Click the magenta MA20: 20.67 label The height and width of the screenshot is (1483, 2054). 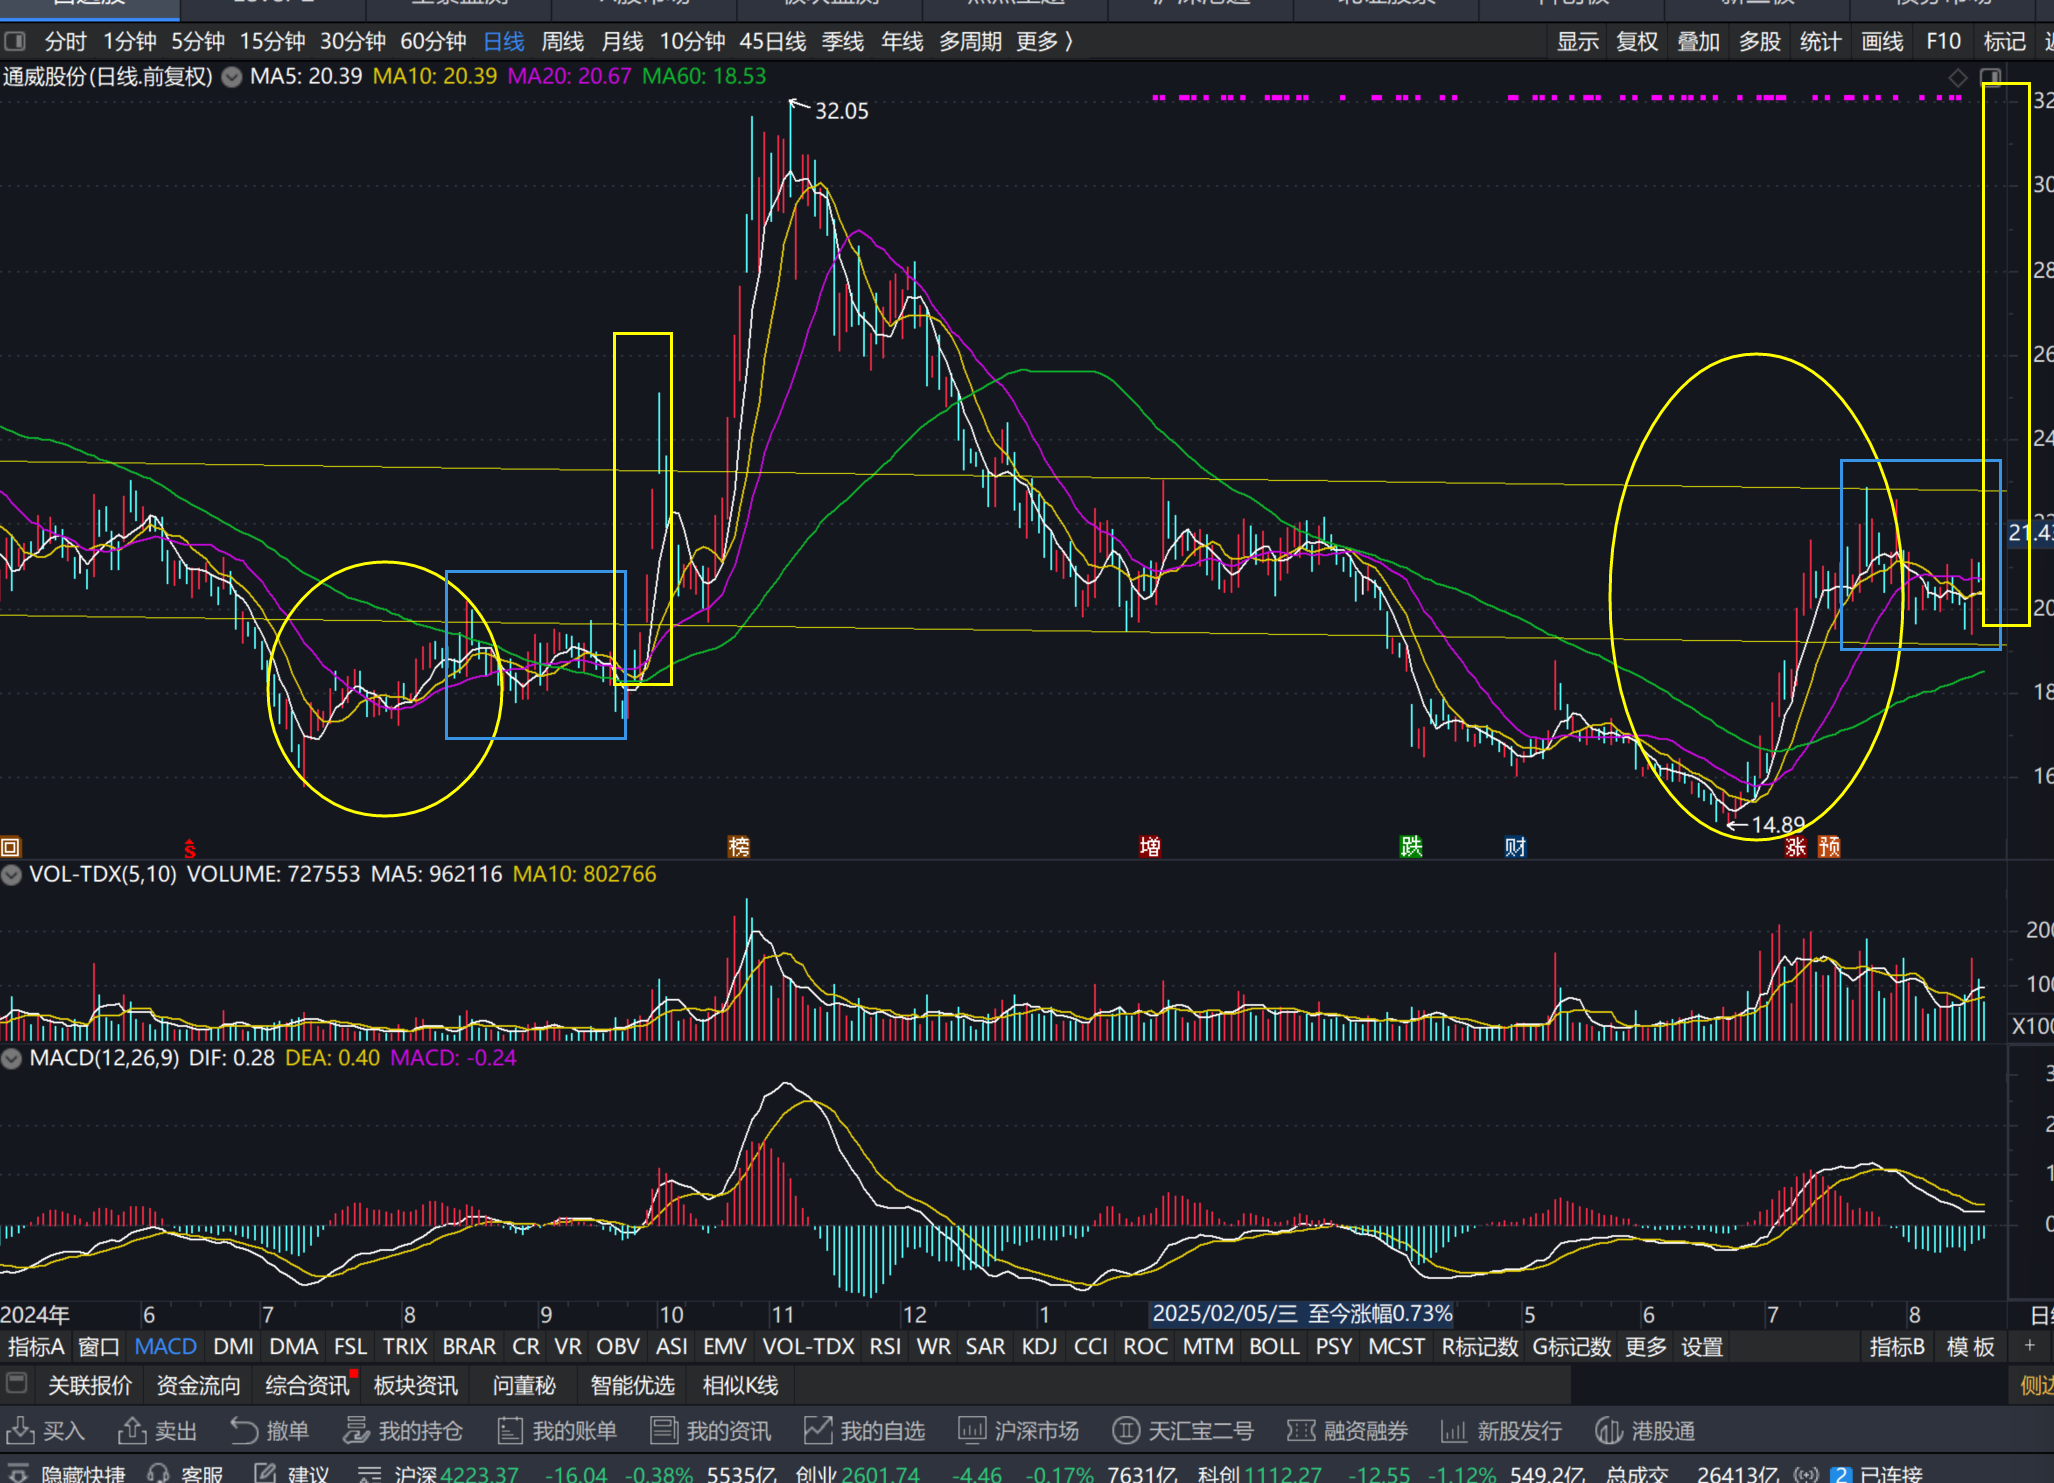[x=569, y=77]
